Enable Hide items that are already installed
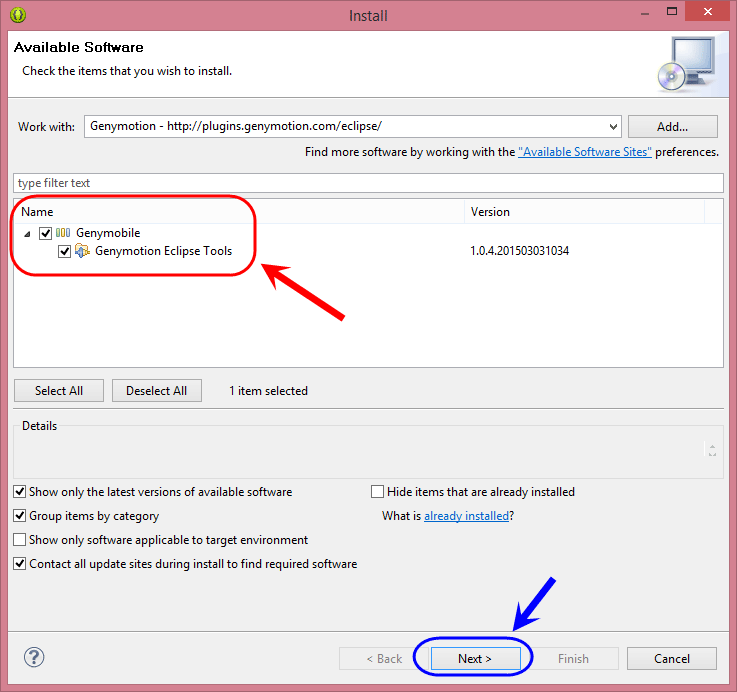737x692 pixels. tap(377, 492)
